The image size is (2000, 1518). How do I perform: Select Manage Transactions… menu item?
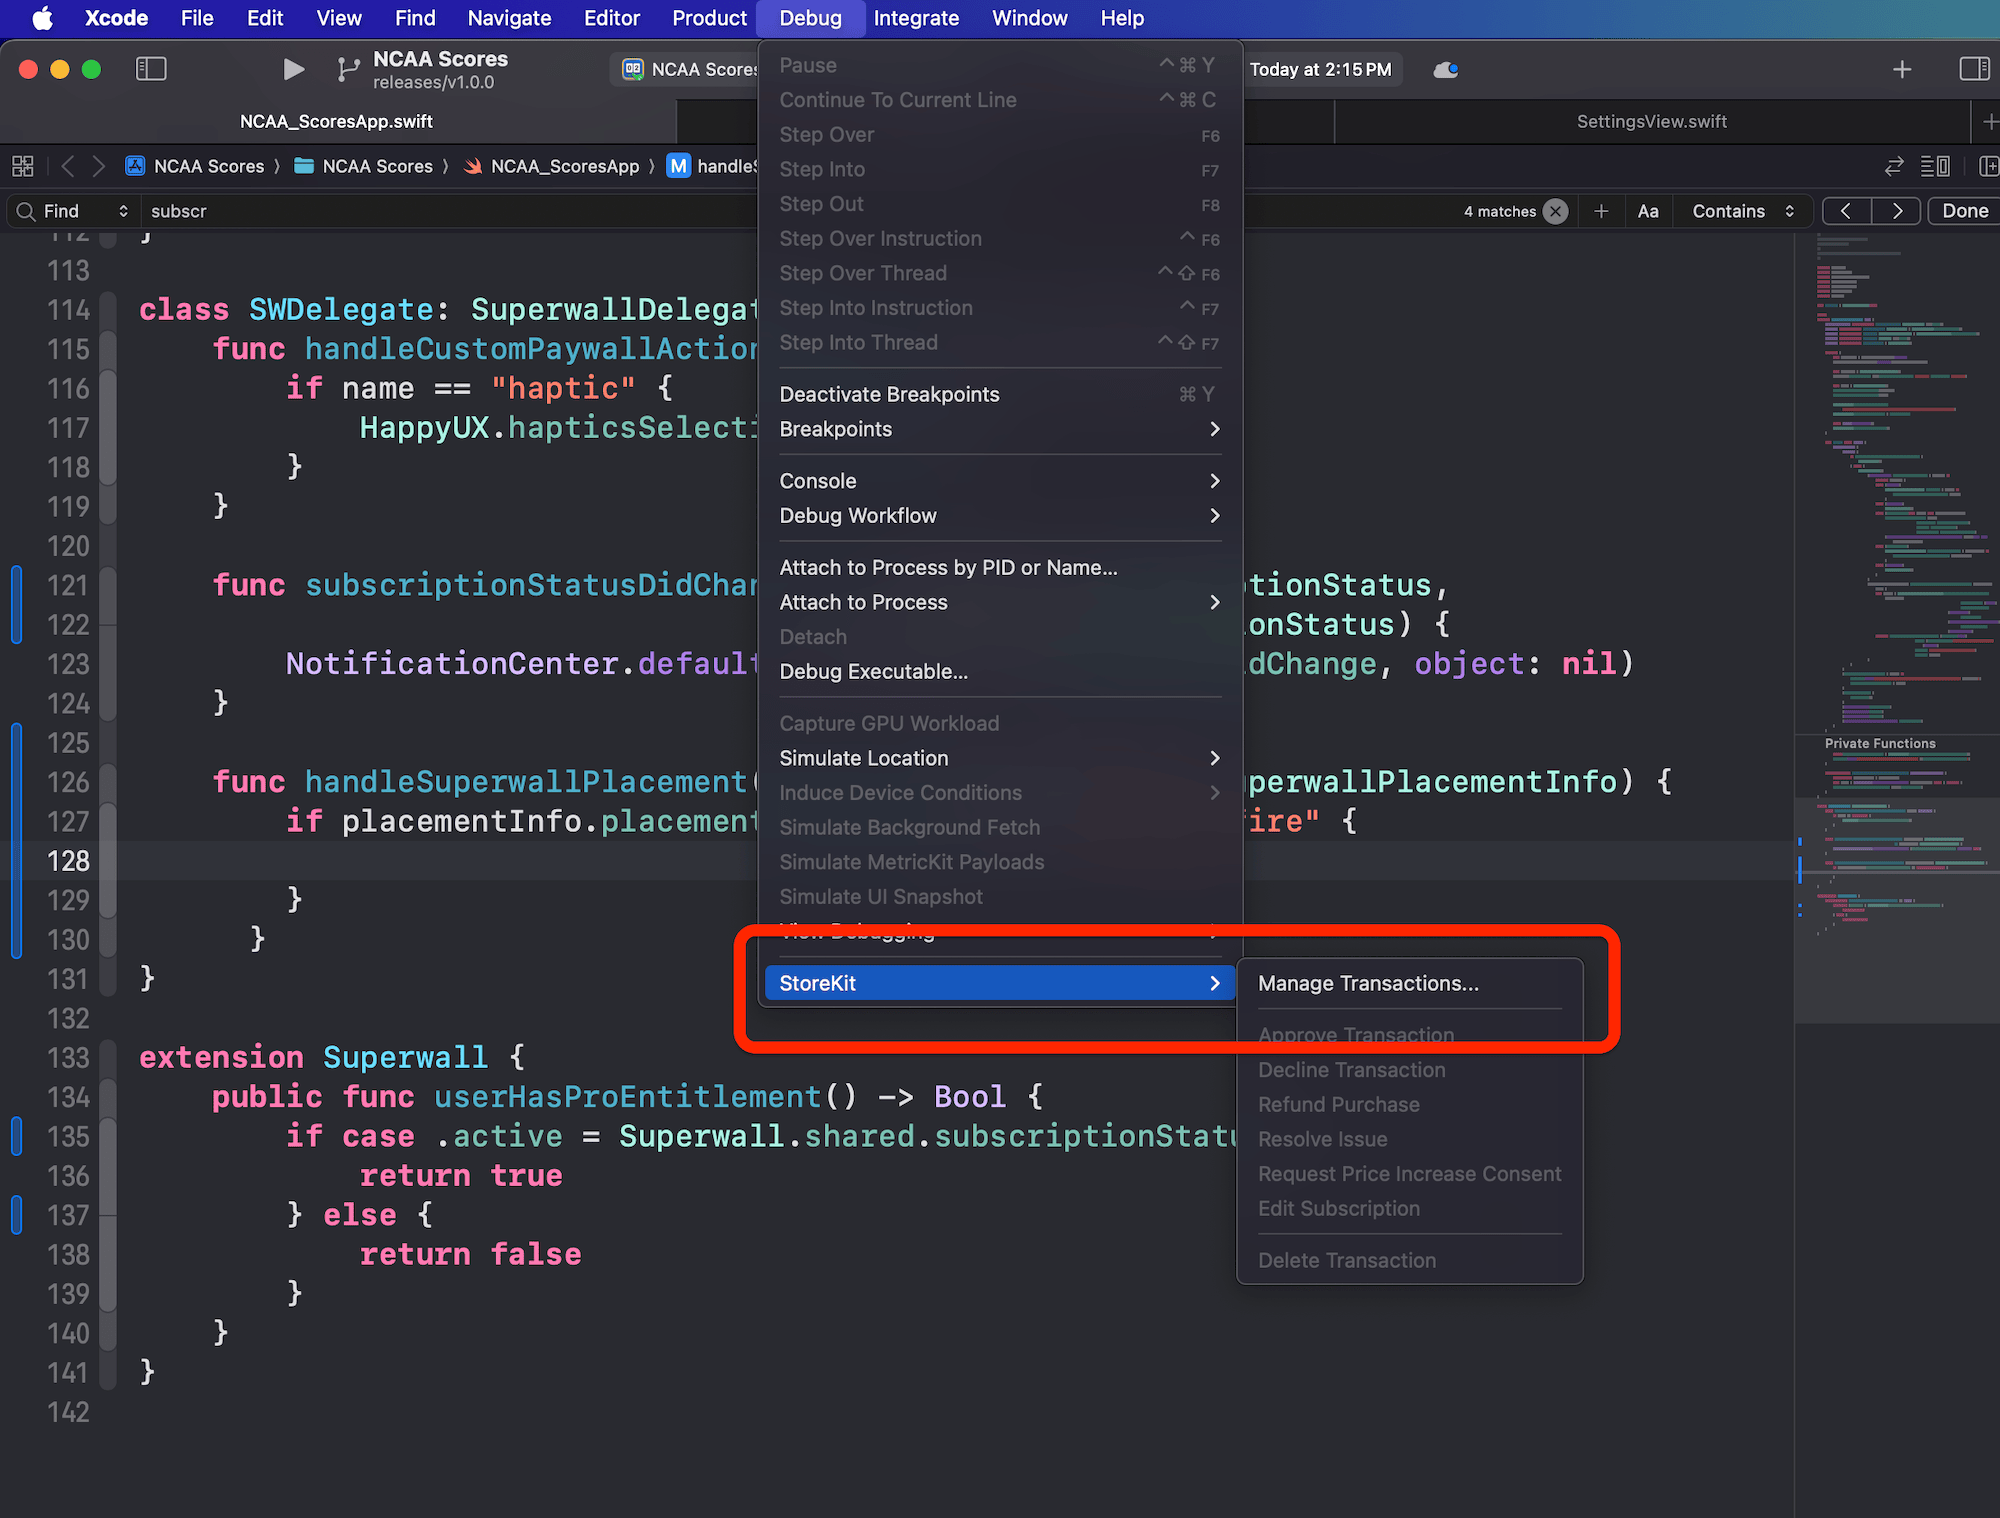(x=1368, y=983)
